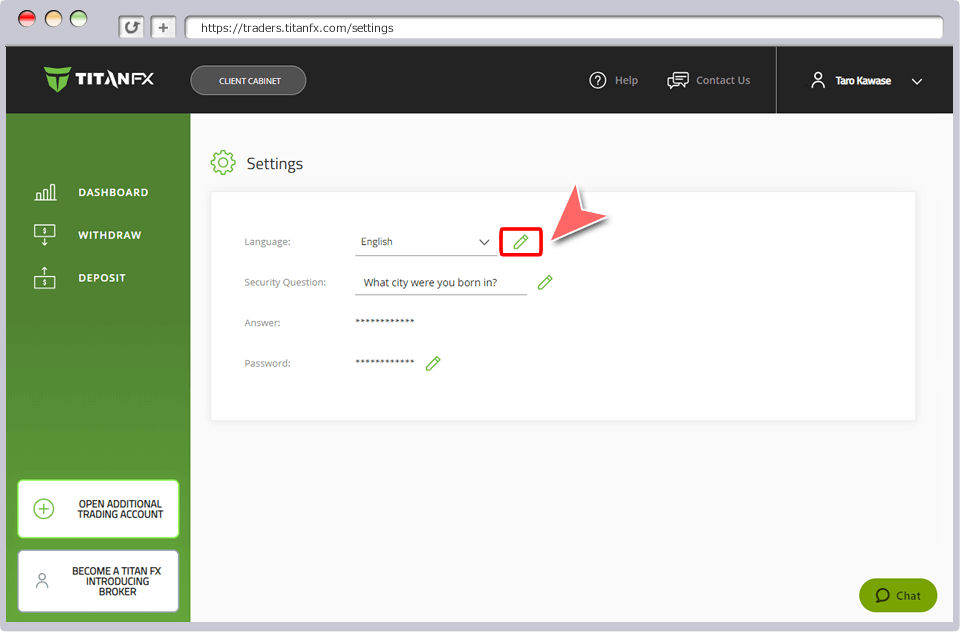Click the Contact Us speech bubble icon

tap(678, 81)
